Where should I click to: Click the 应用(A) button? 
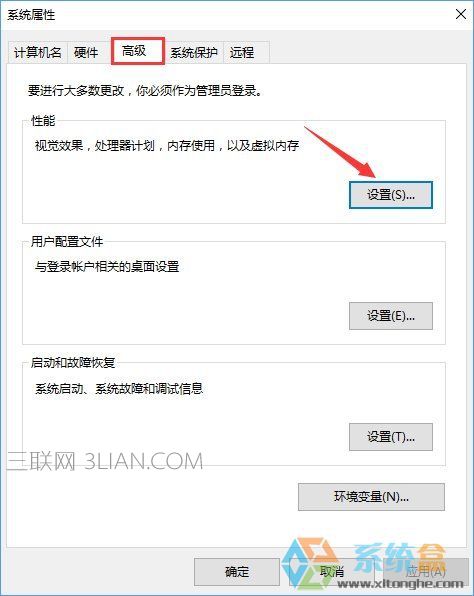[426, 572]
